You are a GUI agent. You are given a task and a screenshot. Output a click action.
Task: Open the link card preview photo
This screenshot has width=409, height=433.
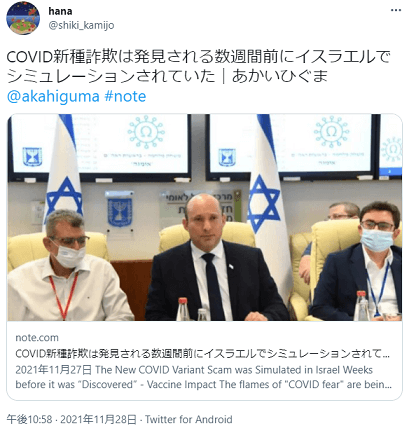tap(205, 217)
